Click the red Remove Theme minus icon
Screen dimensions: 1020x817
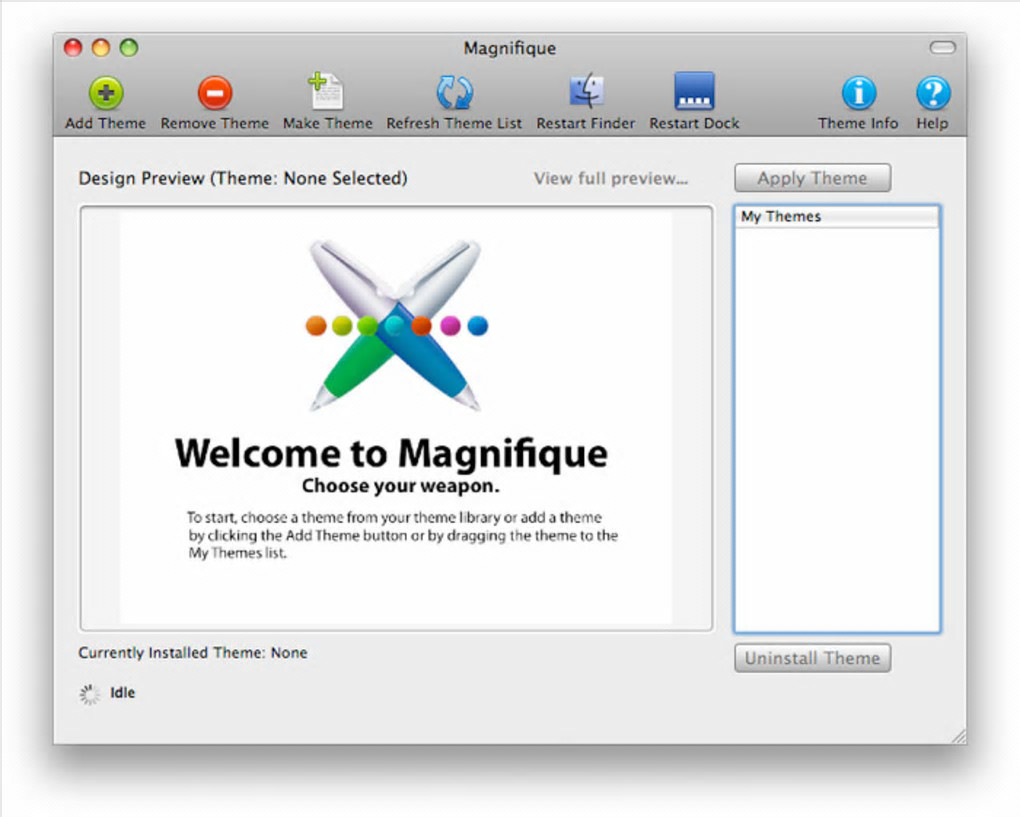click(x=215, y=93)
